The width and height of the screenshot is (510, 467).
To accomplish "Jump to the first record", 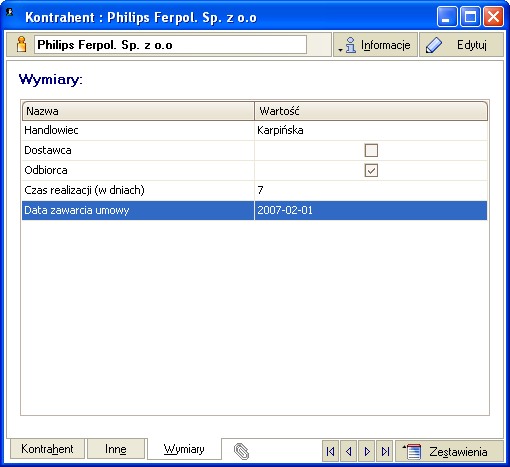I will point(330,452).
